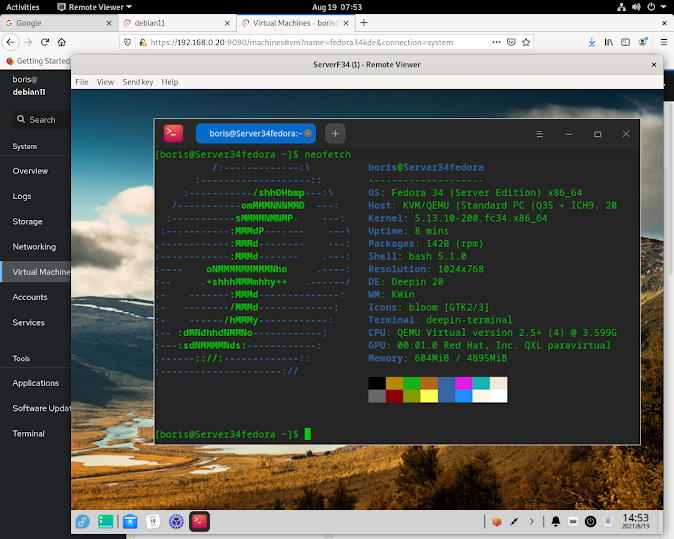The height and width of the screenshot is (539, 674).
Task: Open the multitasking view in dock
Action: tap(106, 522)
